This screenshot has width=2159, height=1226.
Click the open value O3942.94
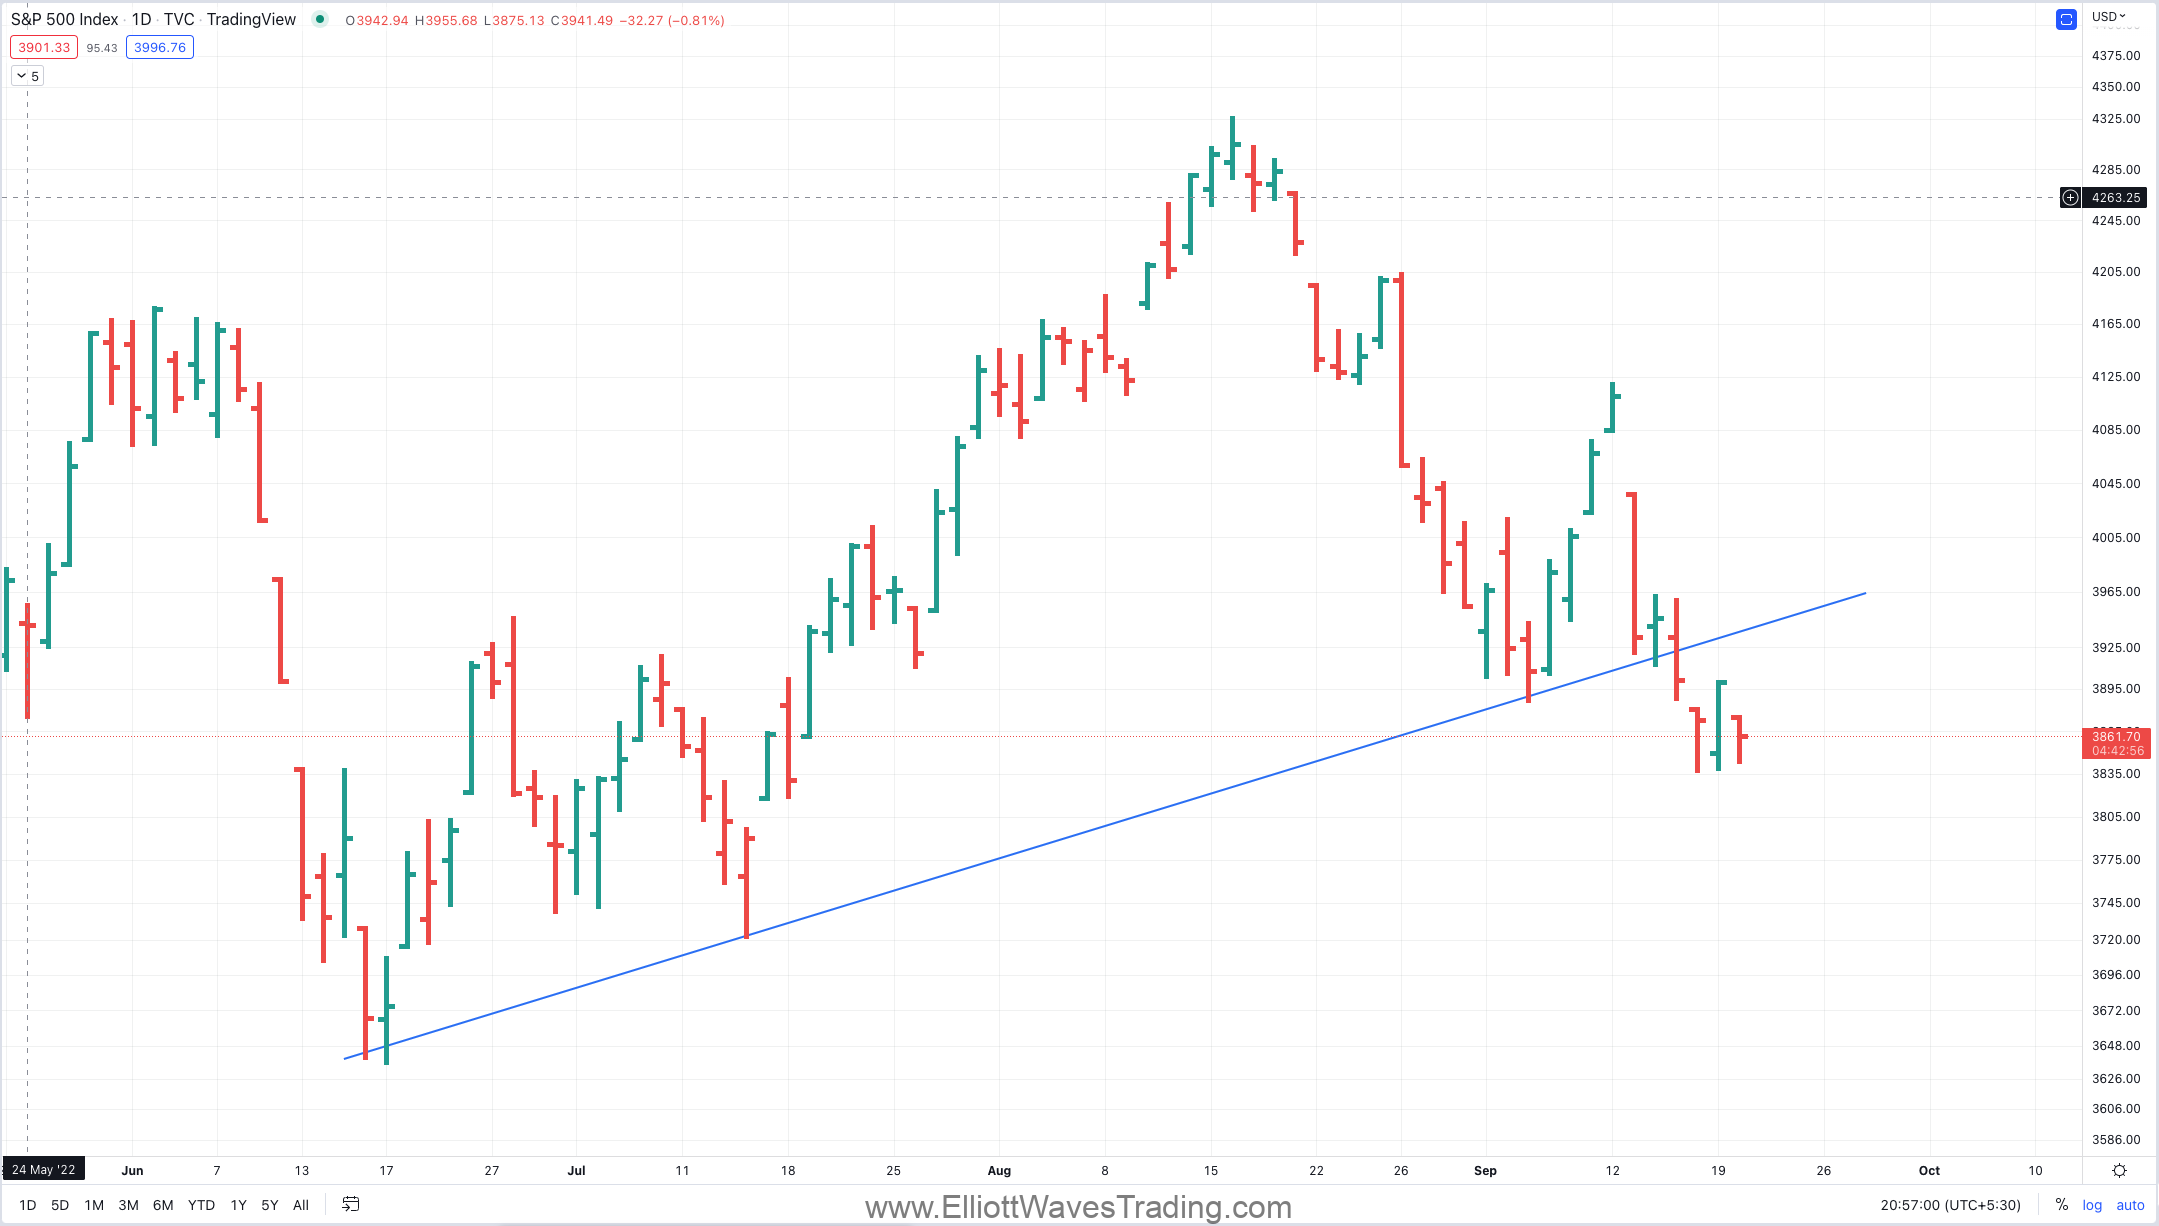[x=376, y=20]
